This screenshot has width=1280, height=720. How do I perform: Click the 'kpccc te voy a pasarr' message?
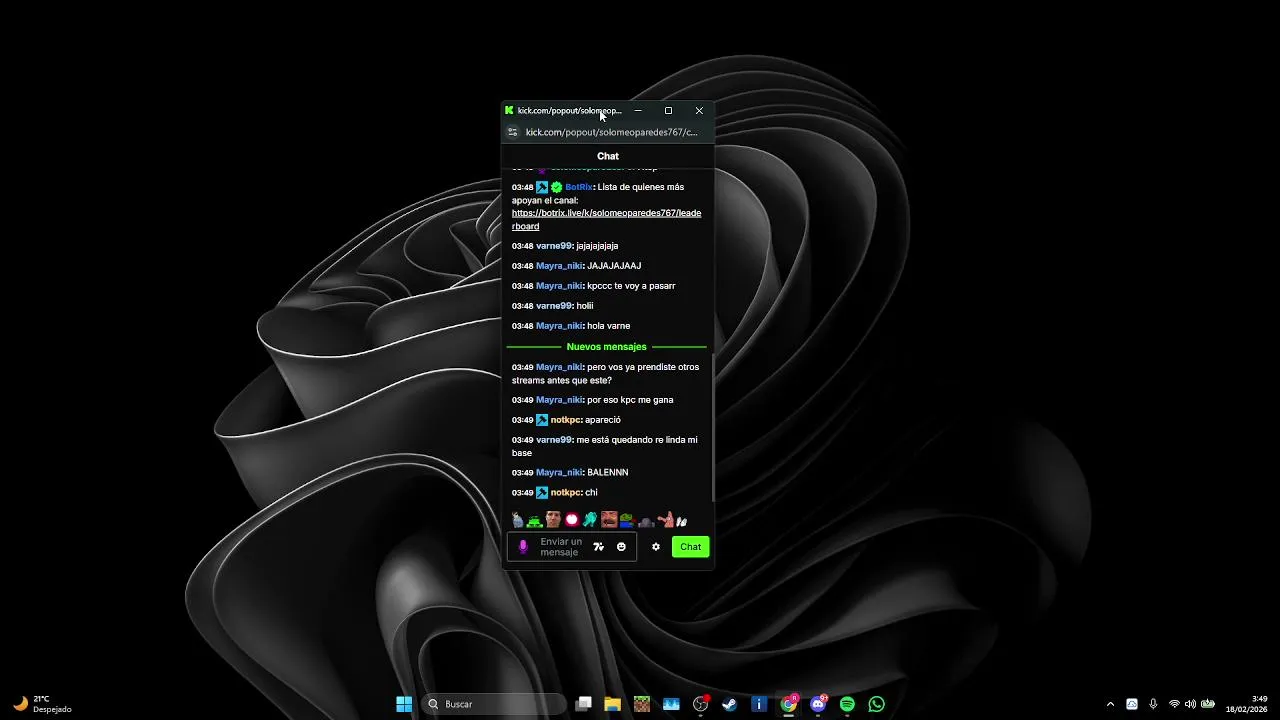coord(631,286)
